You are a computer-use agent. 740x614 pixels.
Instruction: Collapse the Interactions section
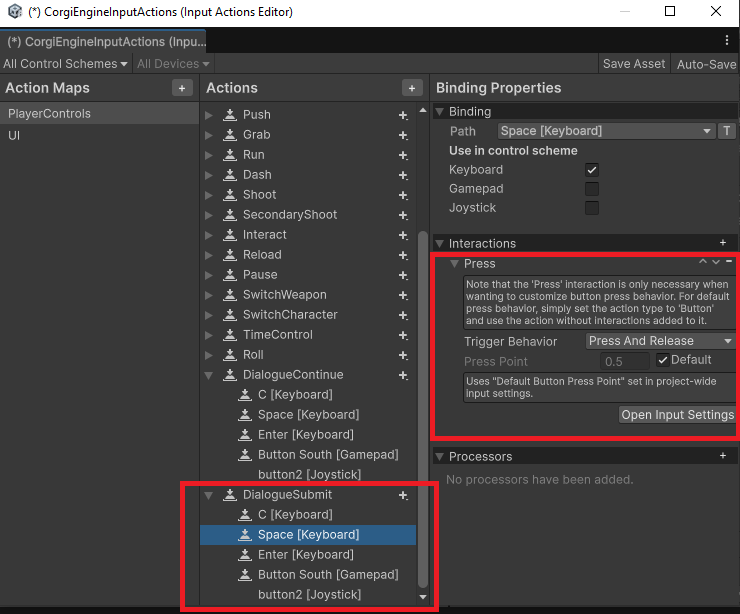click(x=440, y=244)
